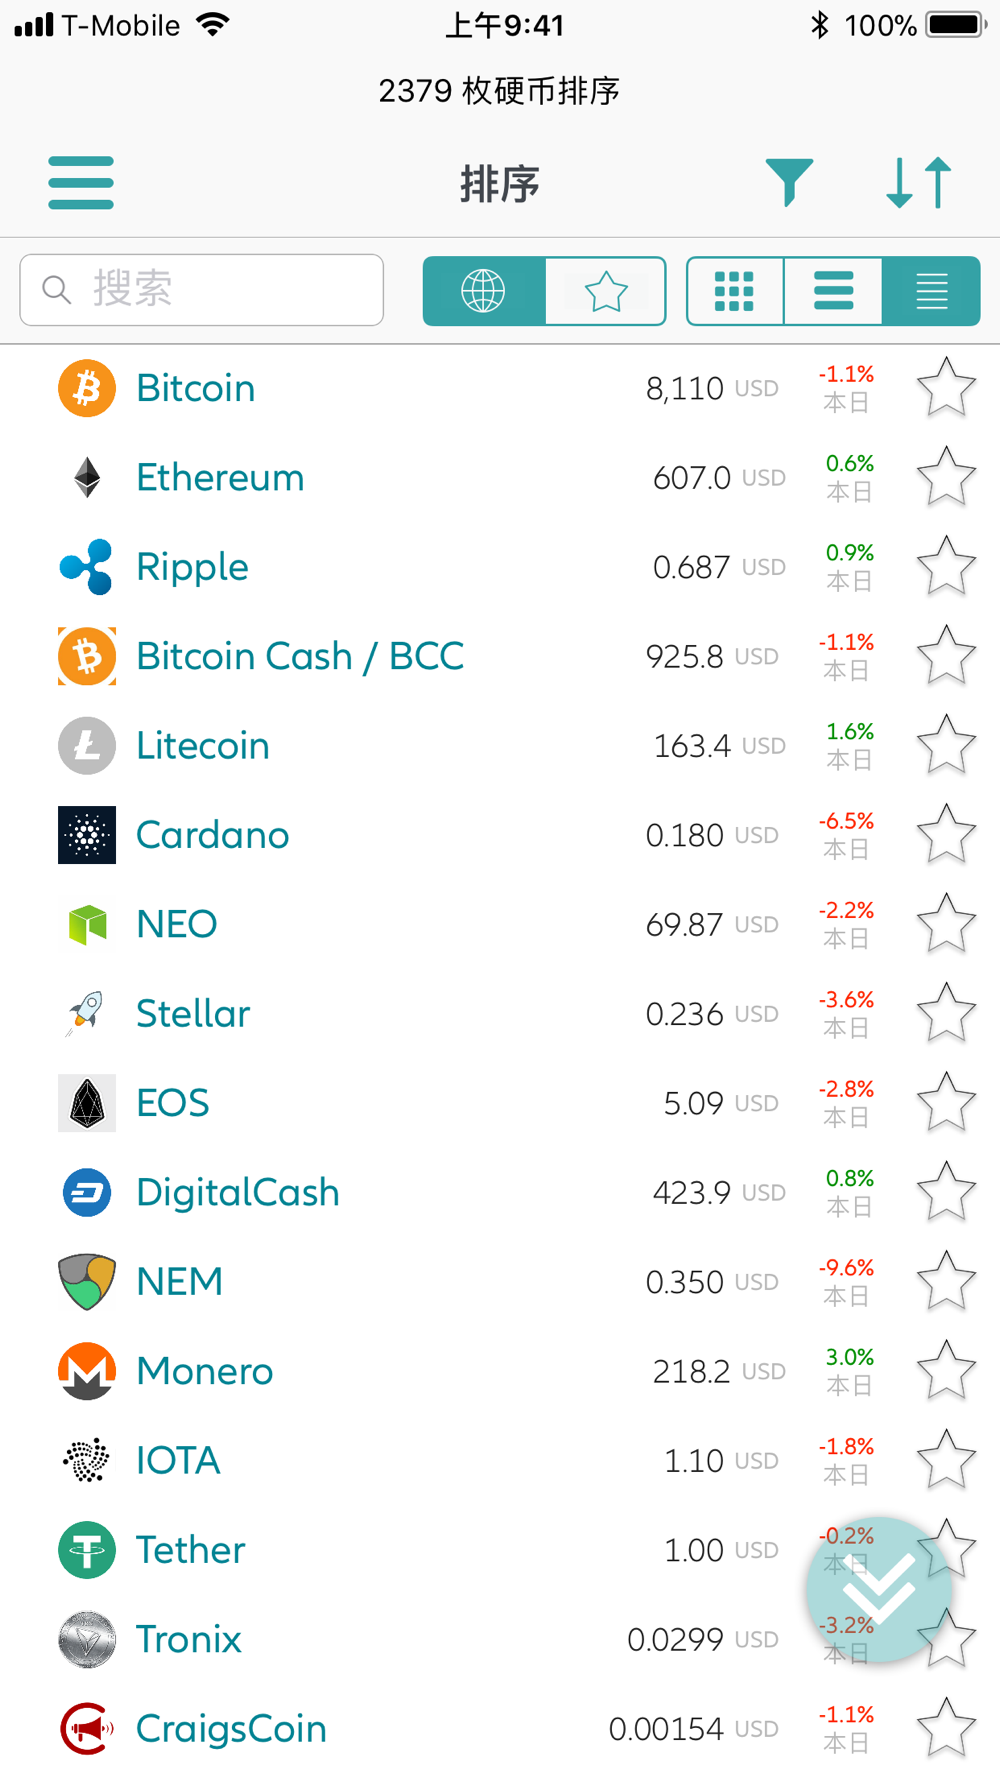This screenshot has height=1778, width=1000.
Task: Show favorites-only star tab
Action: click(x=606, y=291)
